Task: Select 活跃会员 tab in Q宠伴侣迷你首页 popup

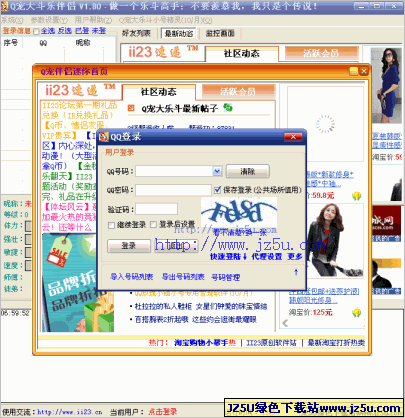Action: pos(238,91)
